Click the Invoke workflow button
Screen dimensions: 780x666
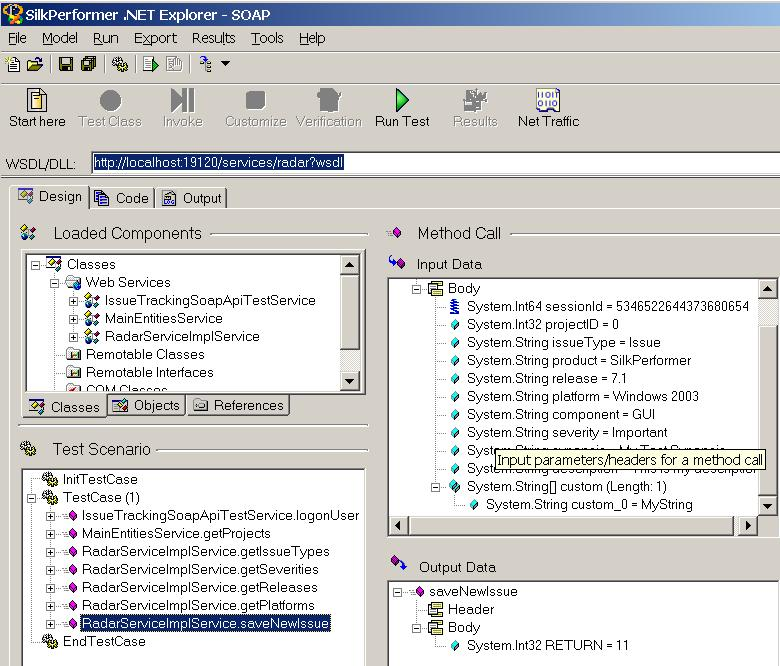183,107
